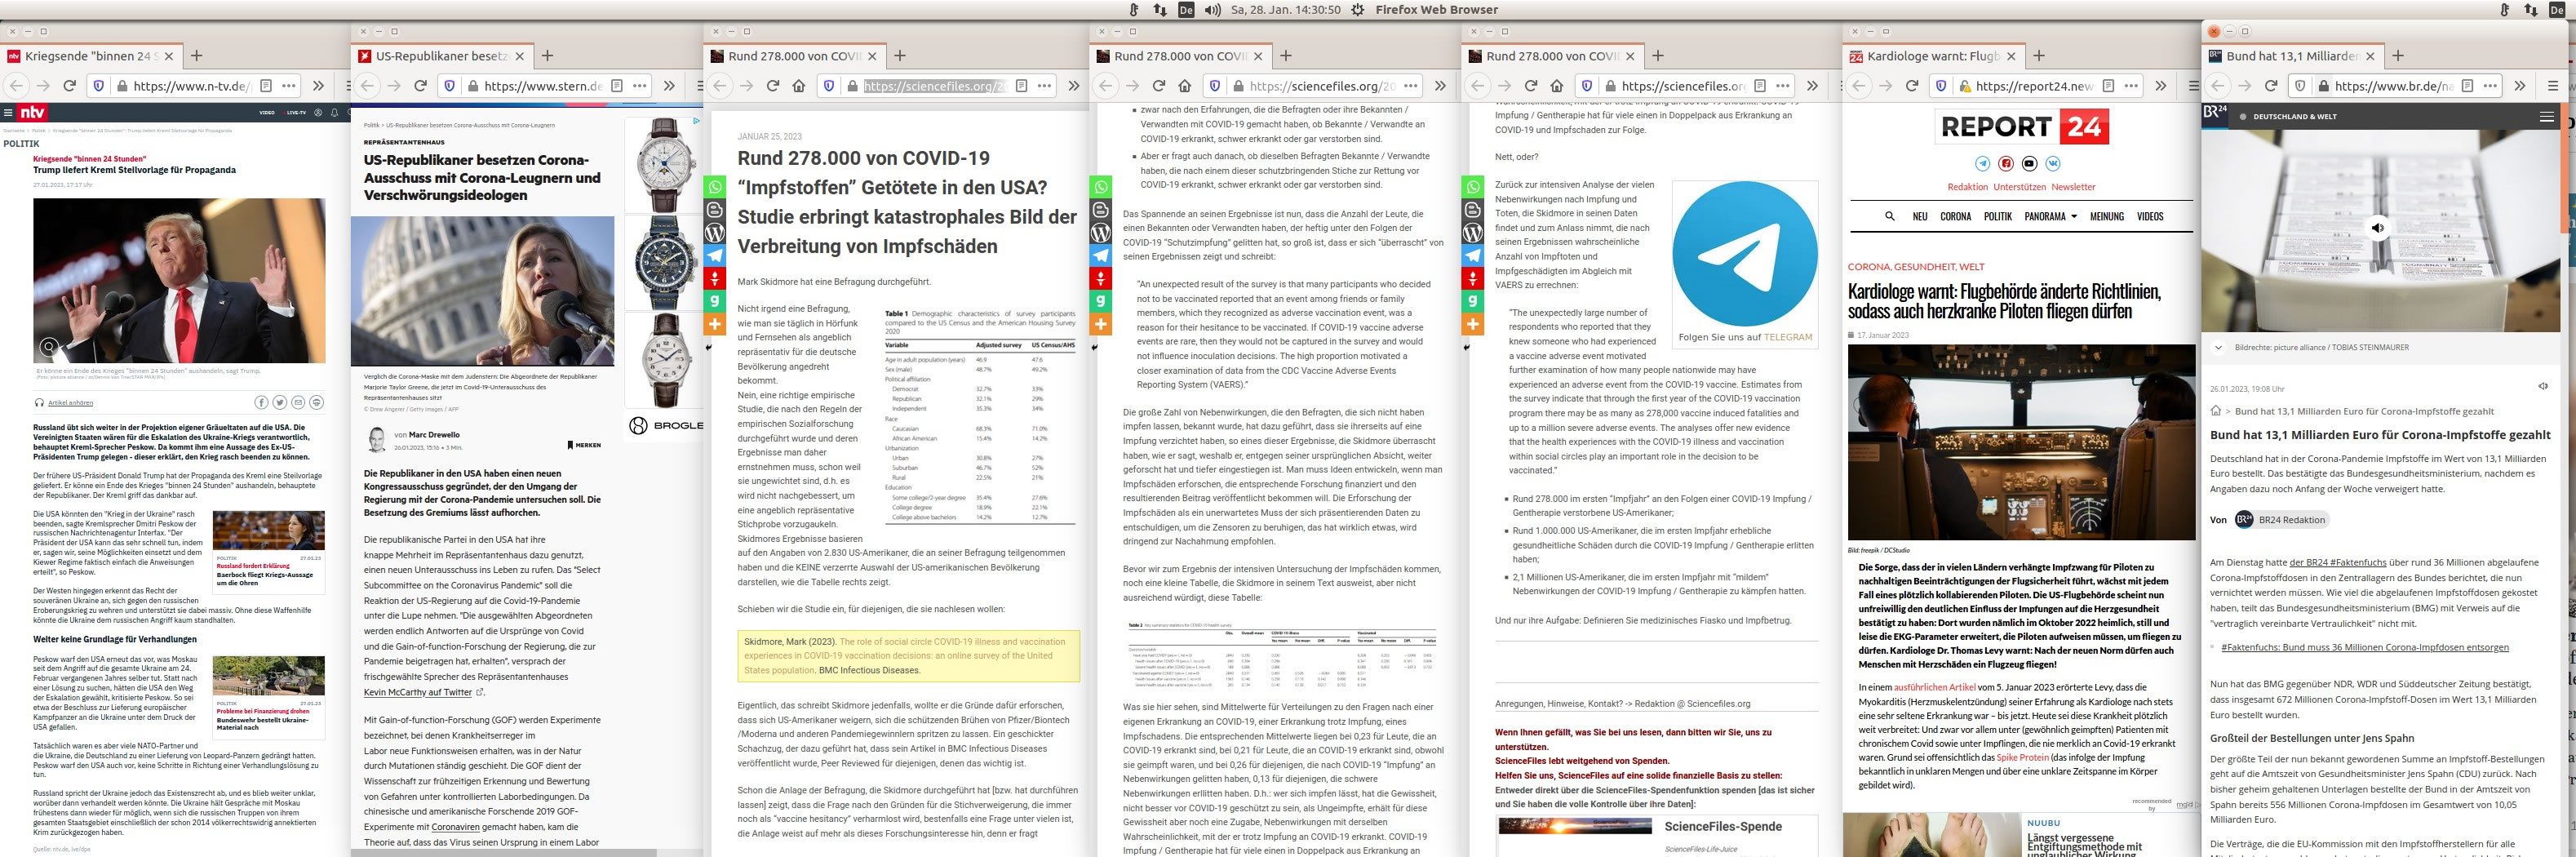2576x857 pixels.
Task: Open the Baerbock article thumbnail on ntv
Action: tap(268, 530)
